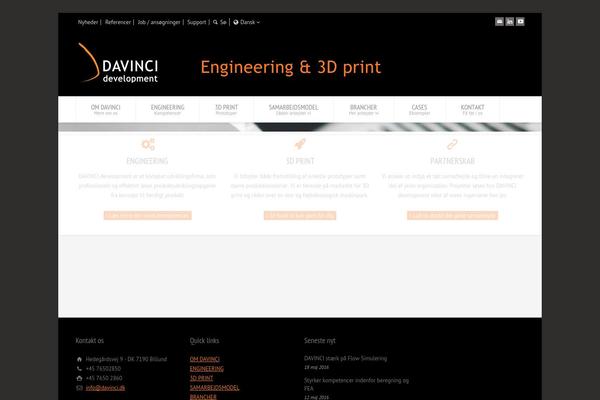600x400 pixels.
Task: Click the 'Seneste nyt' footer heading
Action: pos(320,340)
